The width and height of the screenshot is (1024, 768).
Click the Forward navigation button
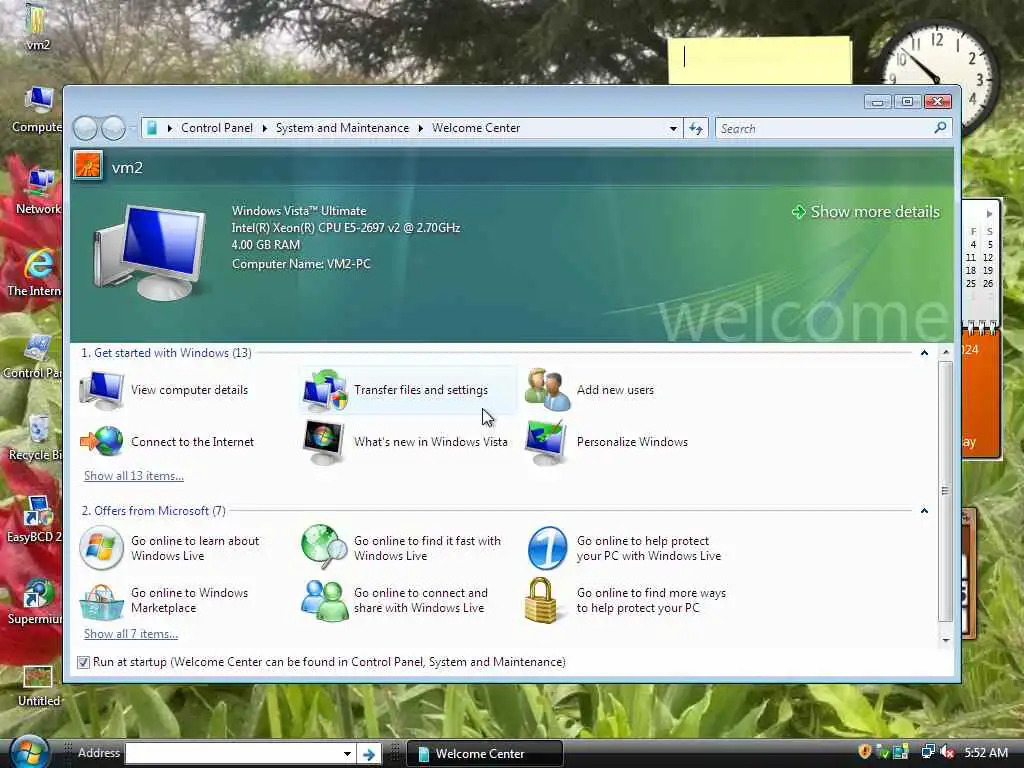114,128
